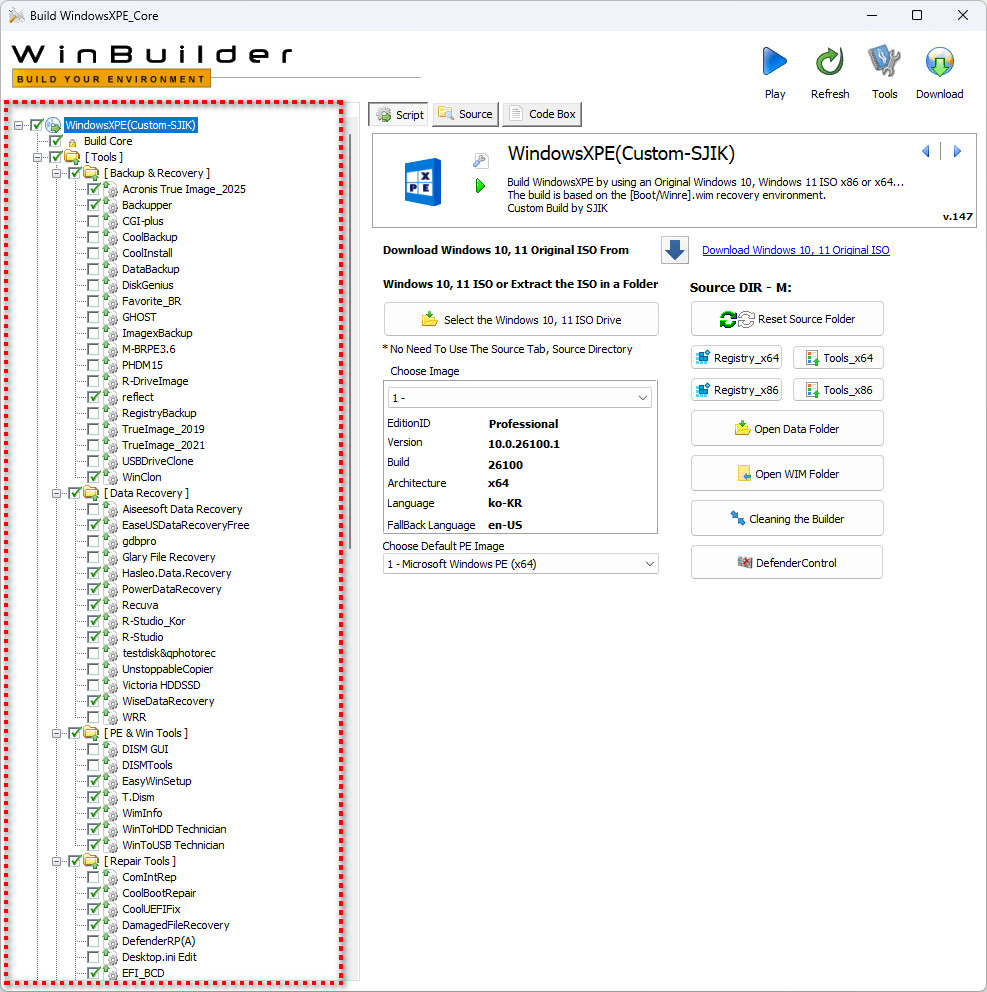This screenshot has width=987, height=992.
Task: Click the gear icon beside DiskGenius
Action: click(111, 285)
